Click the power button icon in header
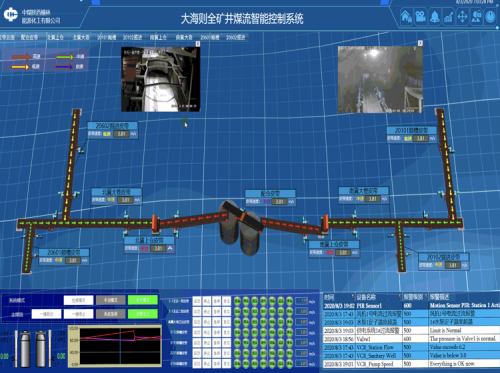The width and height of the screenshot is (500, 373). 490,16
